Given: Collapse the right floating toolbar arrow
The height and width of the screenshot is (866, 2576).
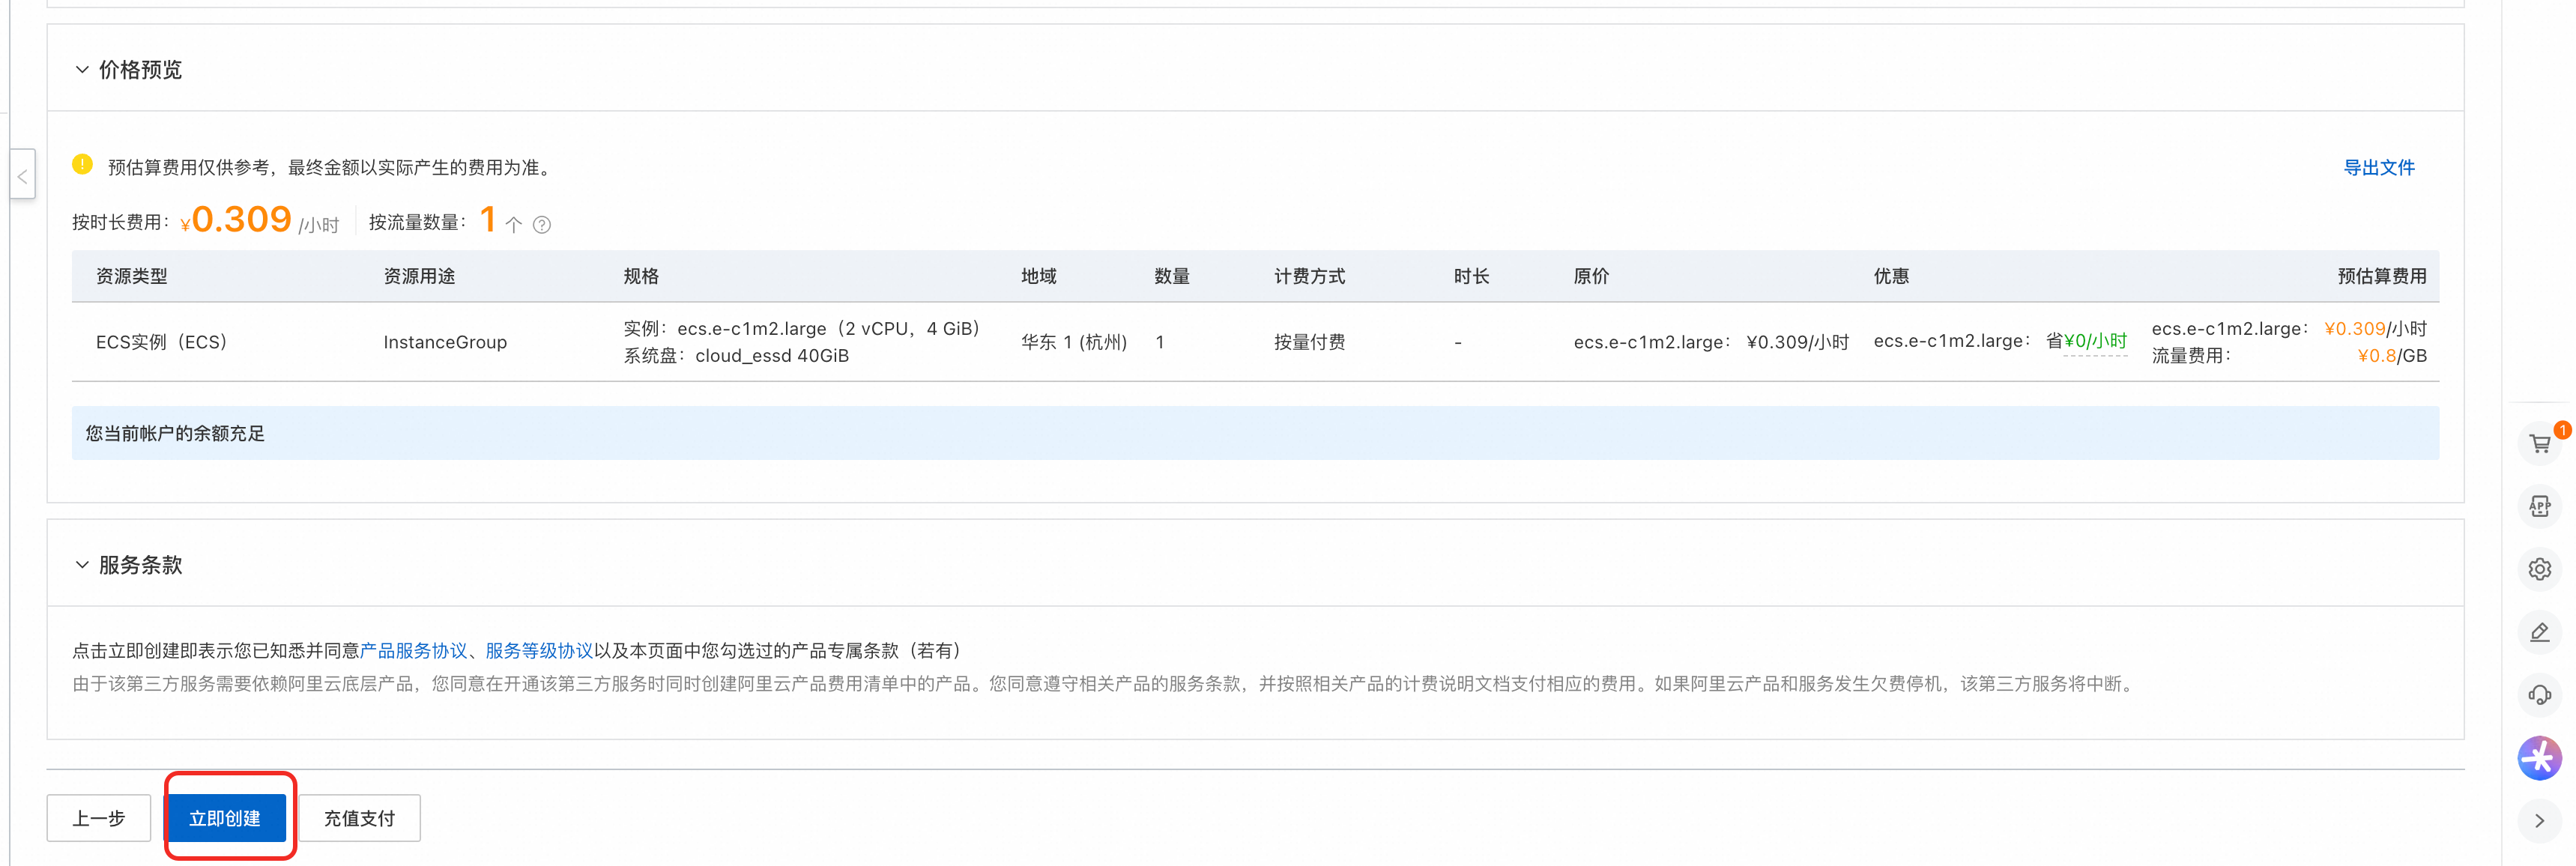Looking at the screenshot, I should coord(2539,821).
